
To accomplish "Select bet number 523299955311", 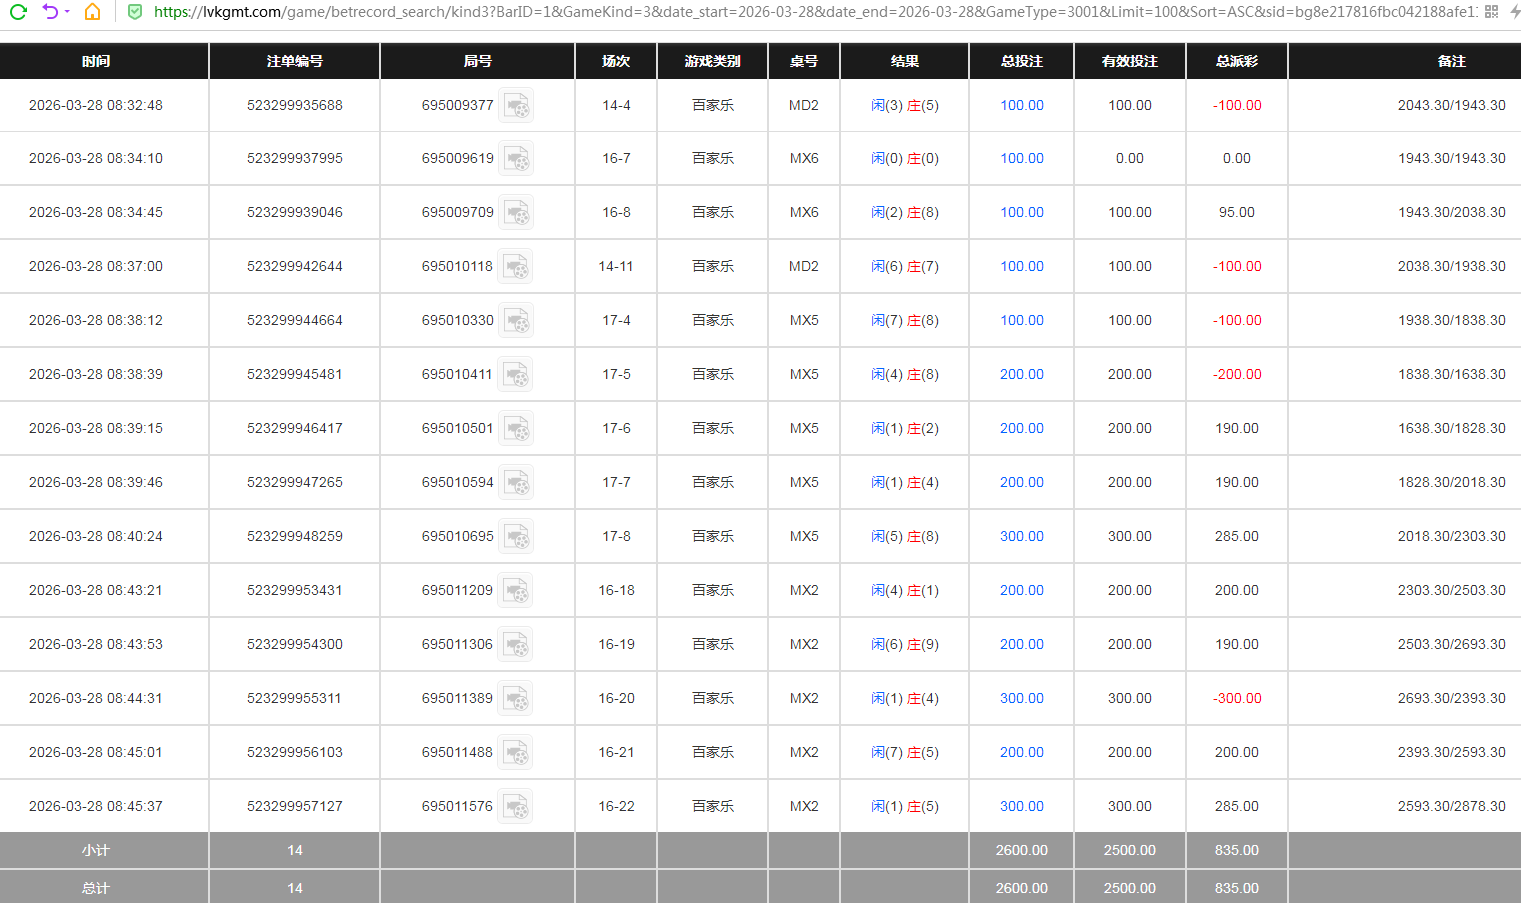I will pos(294,698).
